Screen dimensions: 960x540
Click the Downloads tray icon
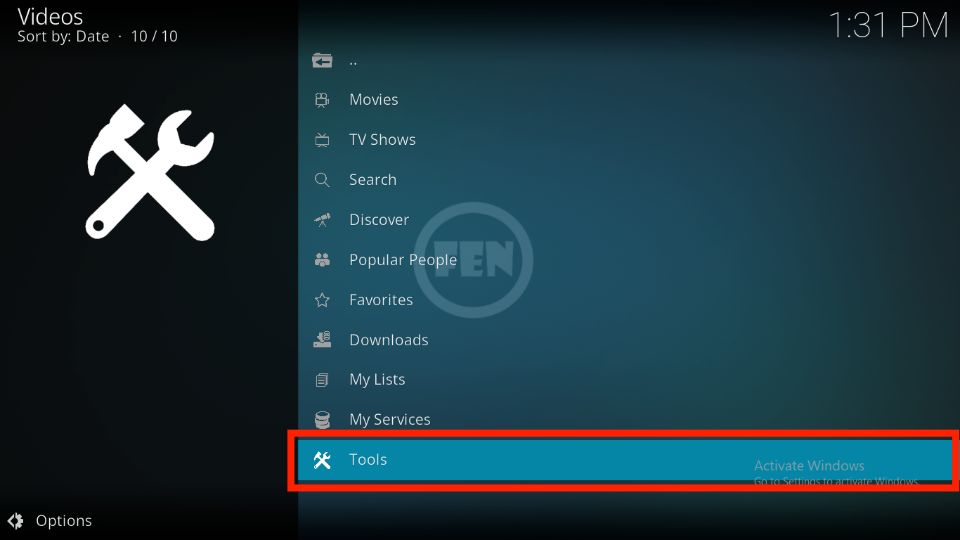[322, 339]
